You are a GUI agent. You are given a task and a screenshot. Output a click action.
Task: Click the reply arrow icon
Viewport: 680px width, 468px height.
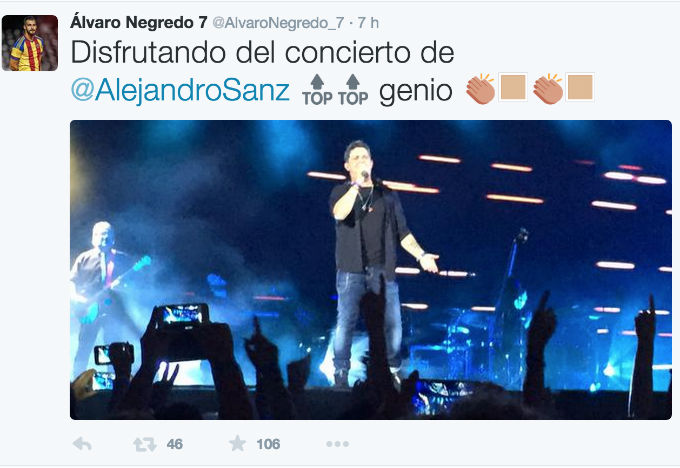point(82,444)
